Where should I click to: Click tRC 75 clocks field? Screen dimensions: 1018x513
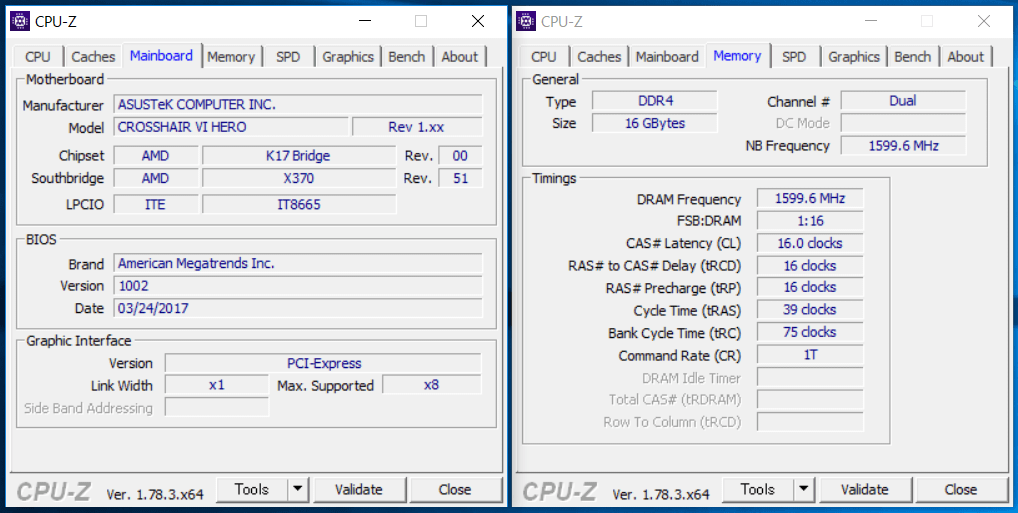point(810,332)
